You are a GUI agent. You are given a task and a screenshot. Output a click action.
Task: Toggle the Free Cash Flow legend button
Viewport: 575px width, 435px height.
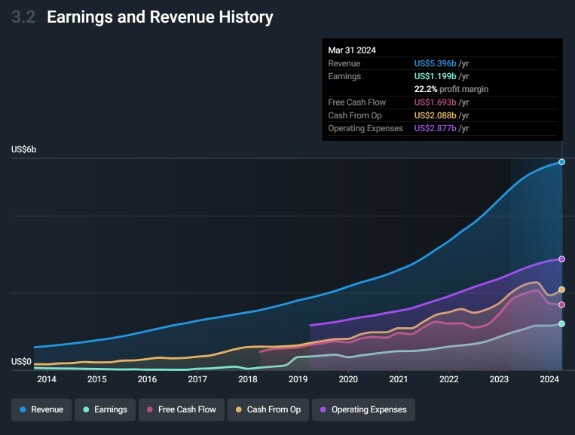(x=182, y=410)
